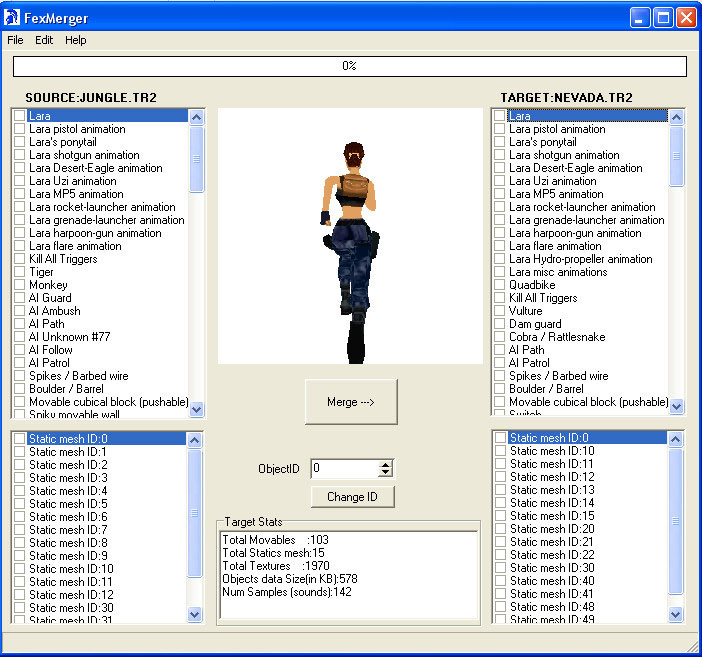Check the source Static mesh ID:5 checkbox
Image resolution: width=702 pixels, height=657 pixels.
coord(19,504)
